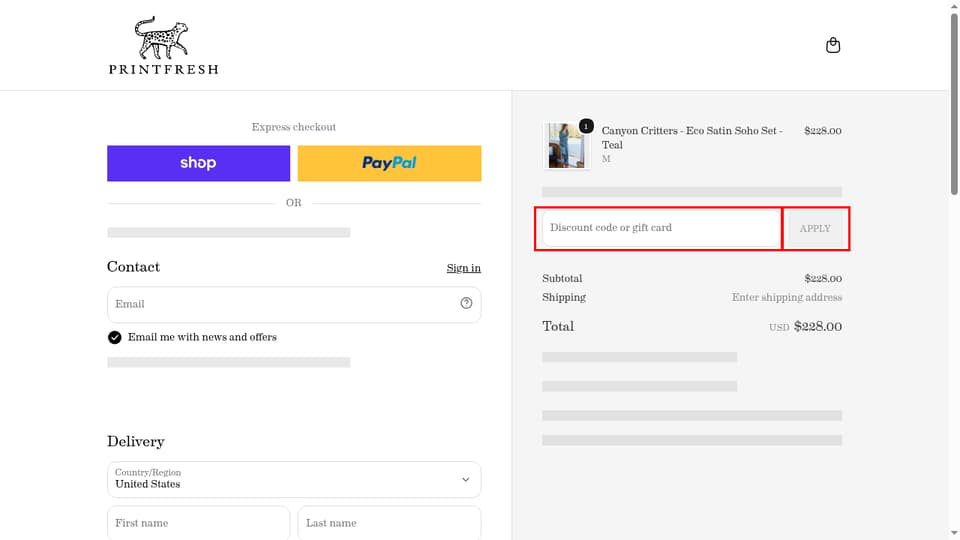Click the Delivery section heading
This screenshot has width=960, height=540.
tap(136, 441)
